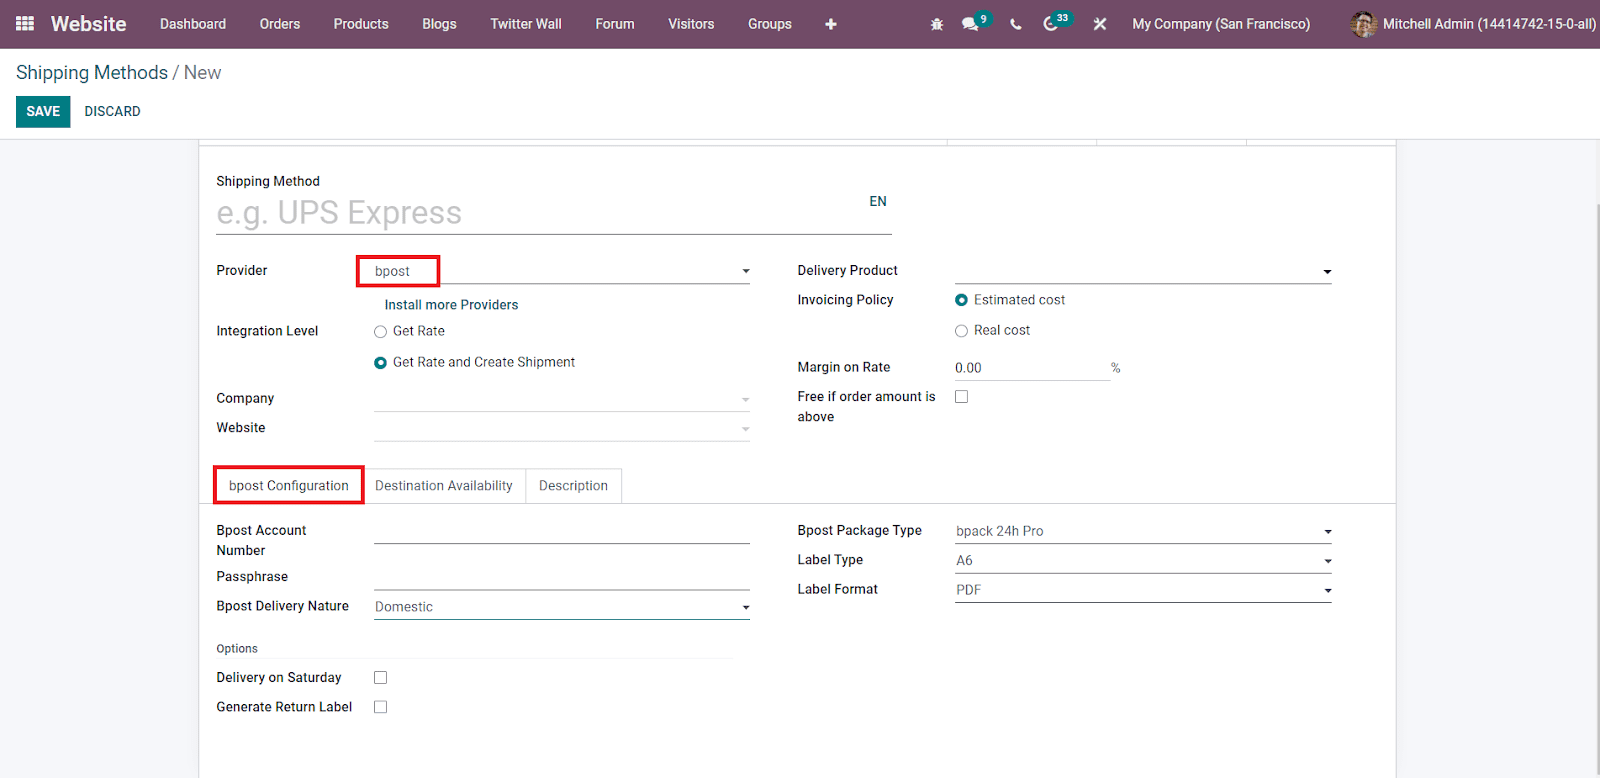Click the SAVE button
The image size is (1600, 778).
tap(43, 112)
